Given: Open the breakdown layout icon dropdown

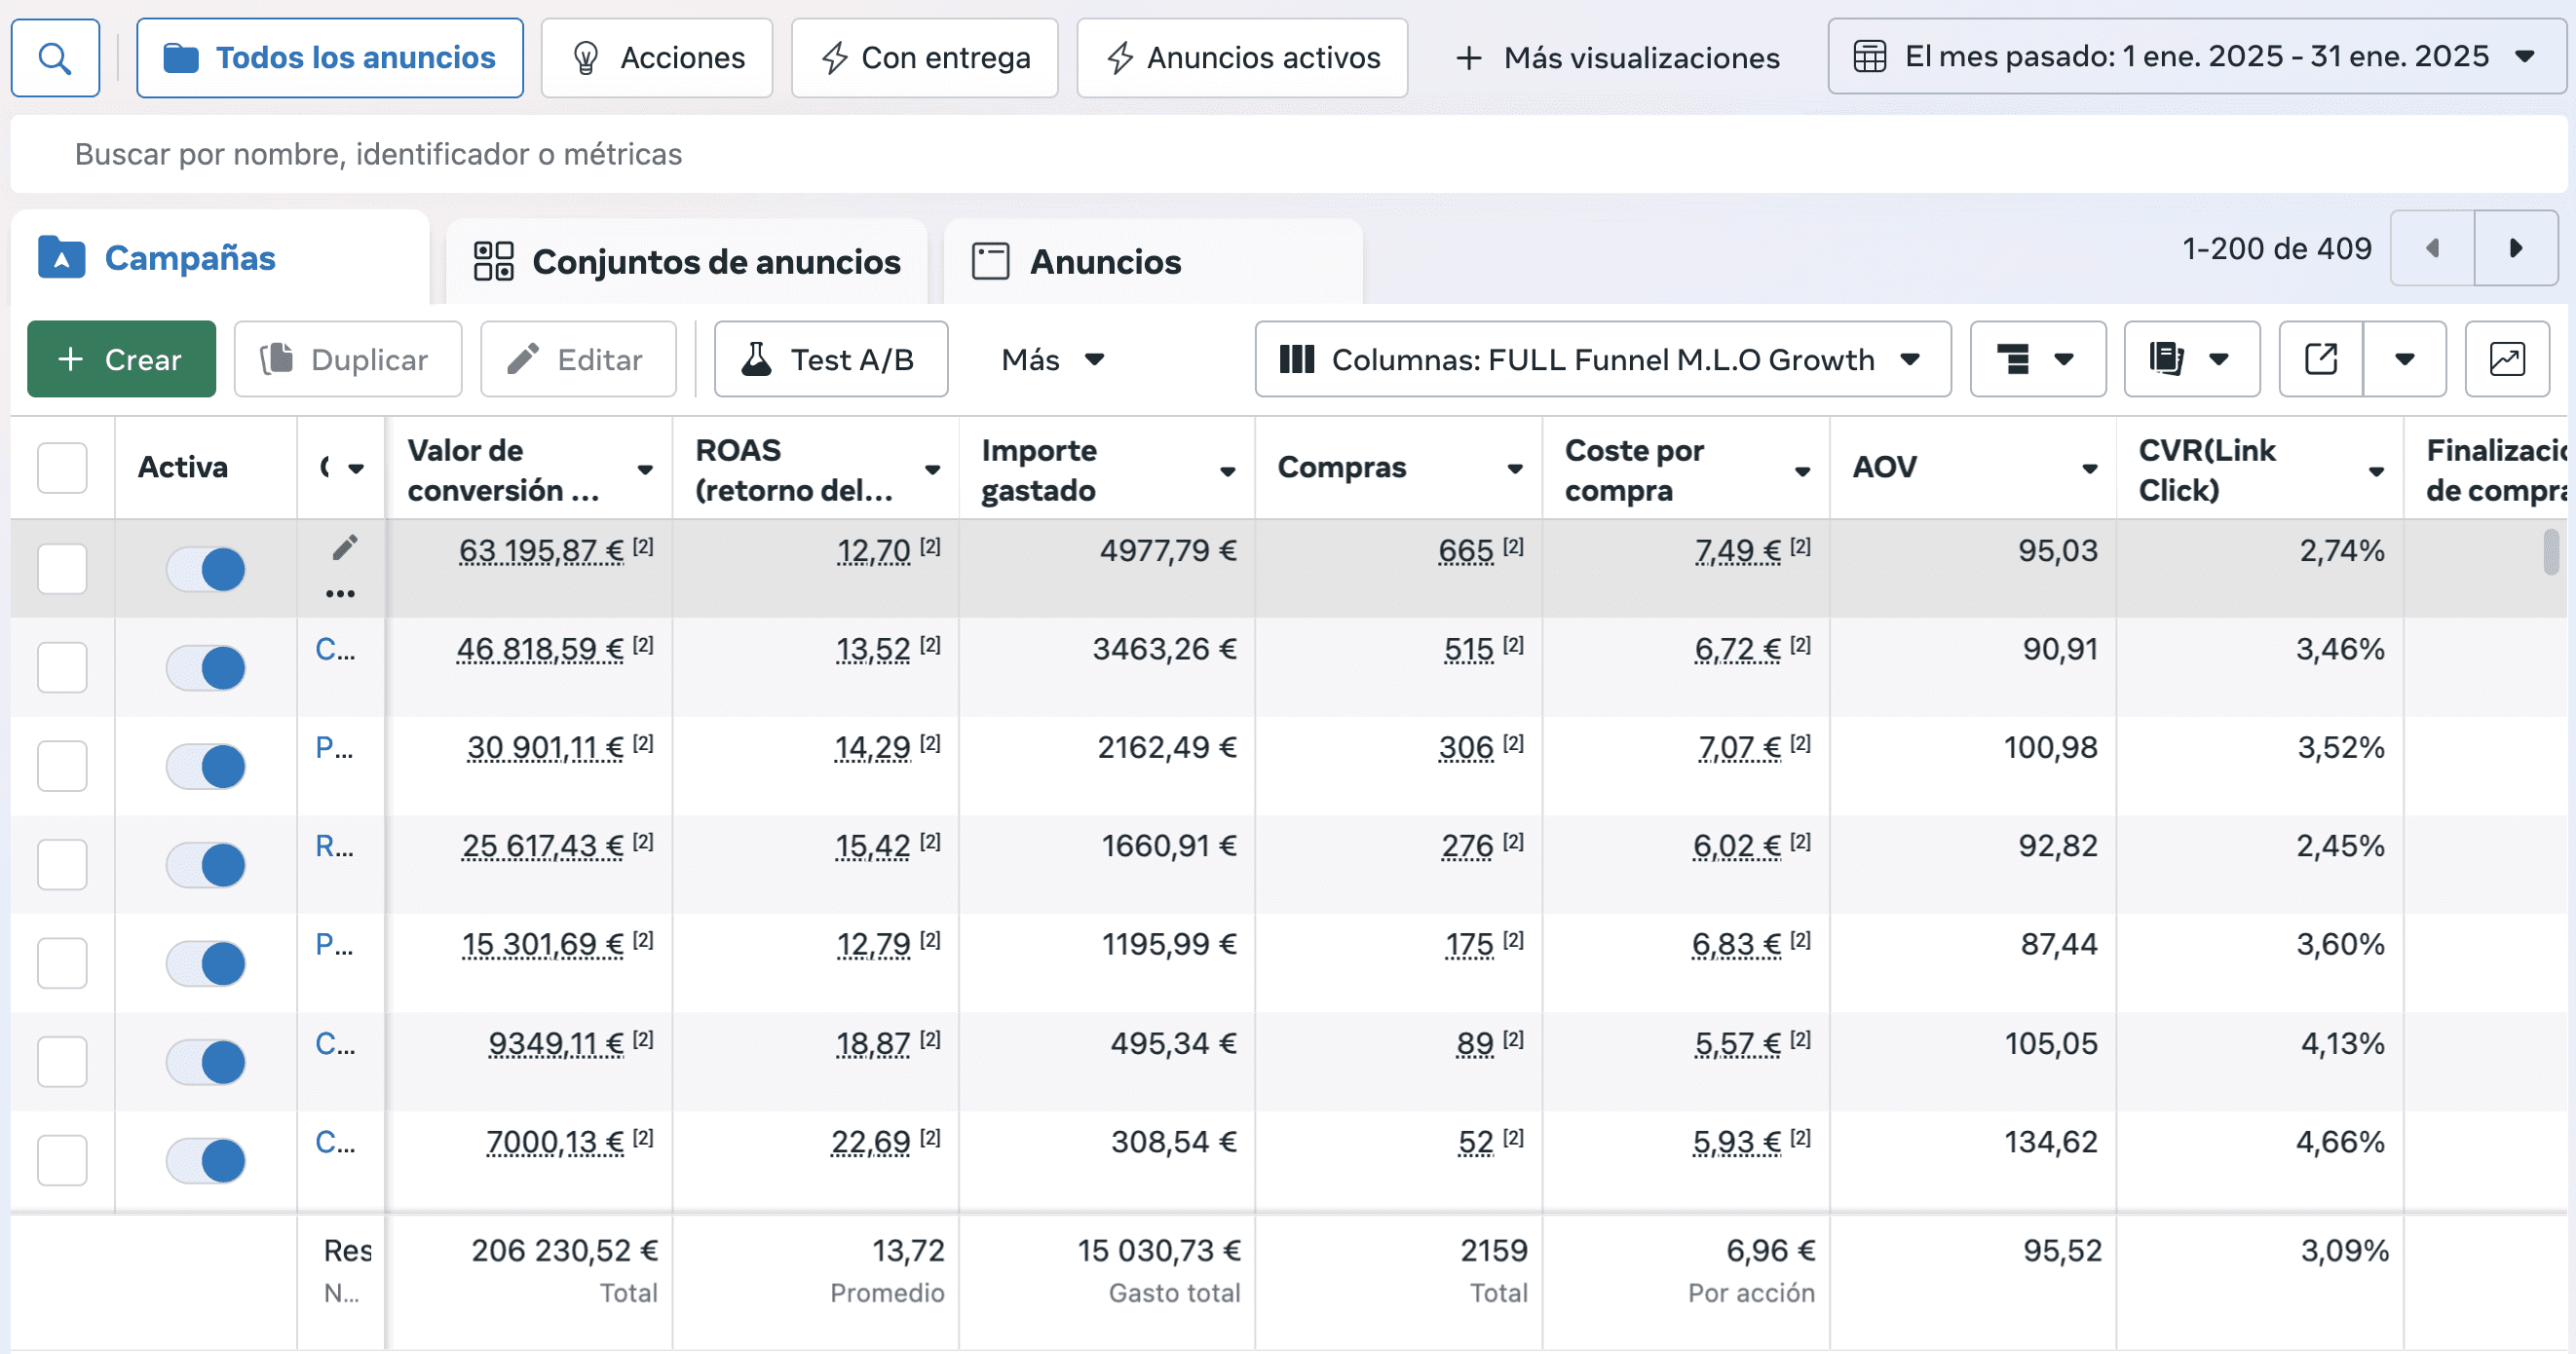Looking at the screenshot, I should click(x=2037, y=359).
